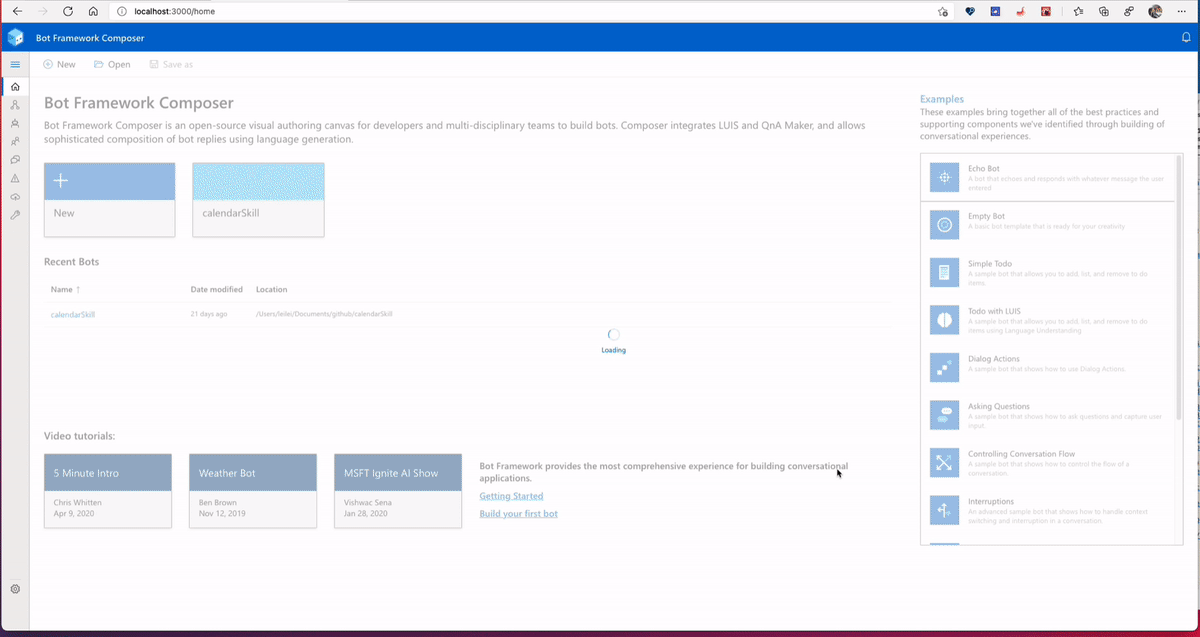The image size is (1200, 637).
Task: Click the Interruptions example icon
Action: tap(944, 510)
